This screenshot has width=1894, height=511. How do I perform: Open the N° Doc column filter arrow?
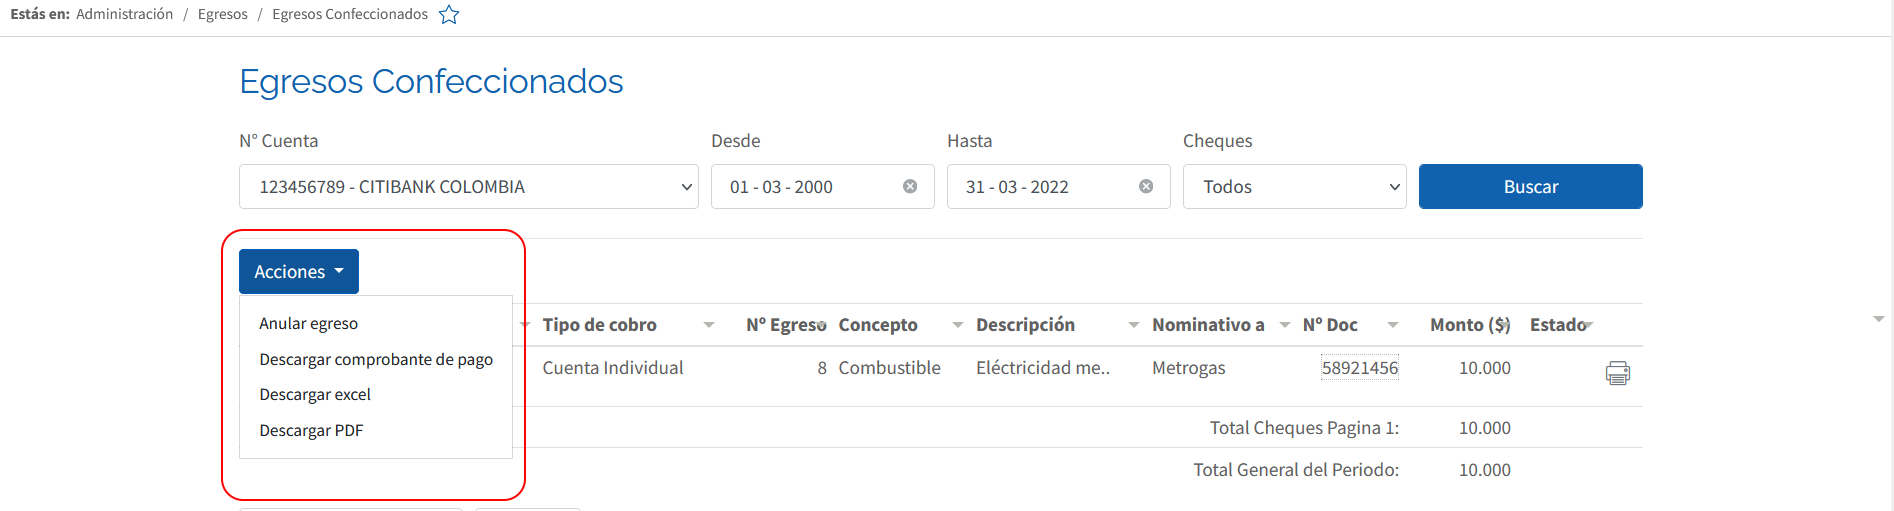[x=1392, y=325]
